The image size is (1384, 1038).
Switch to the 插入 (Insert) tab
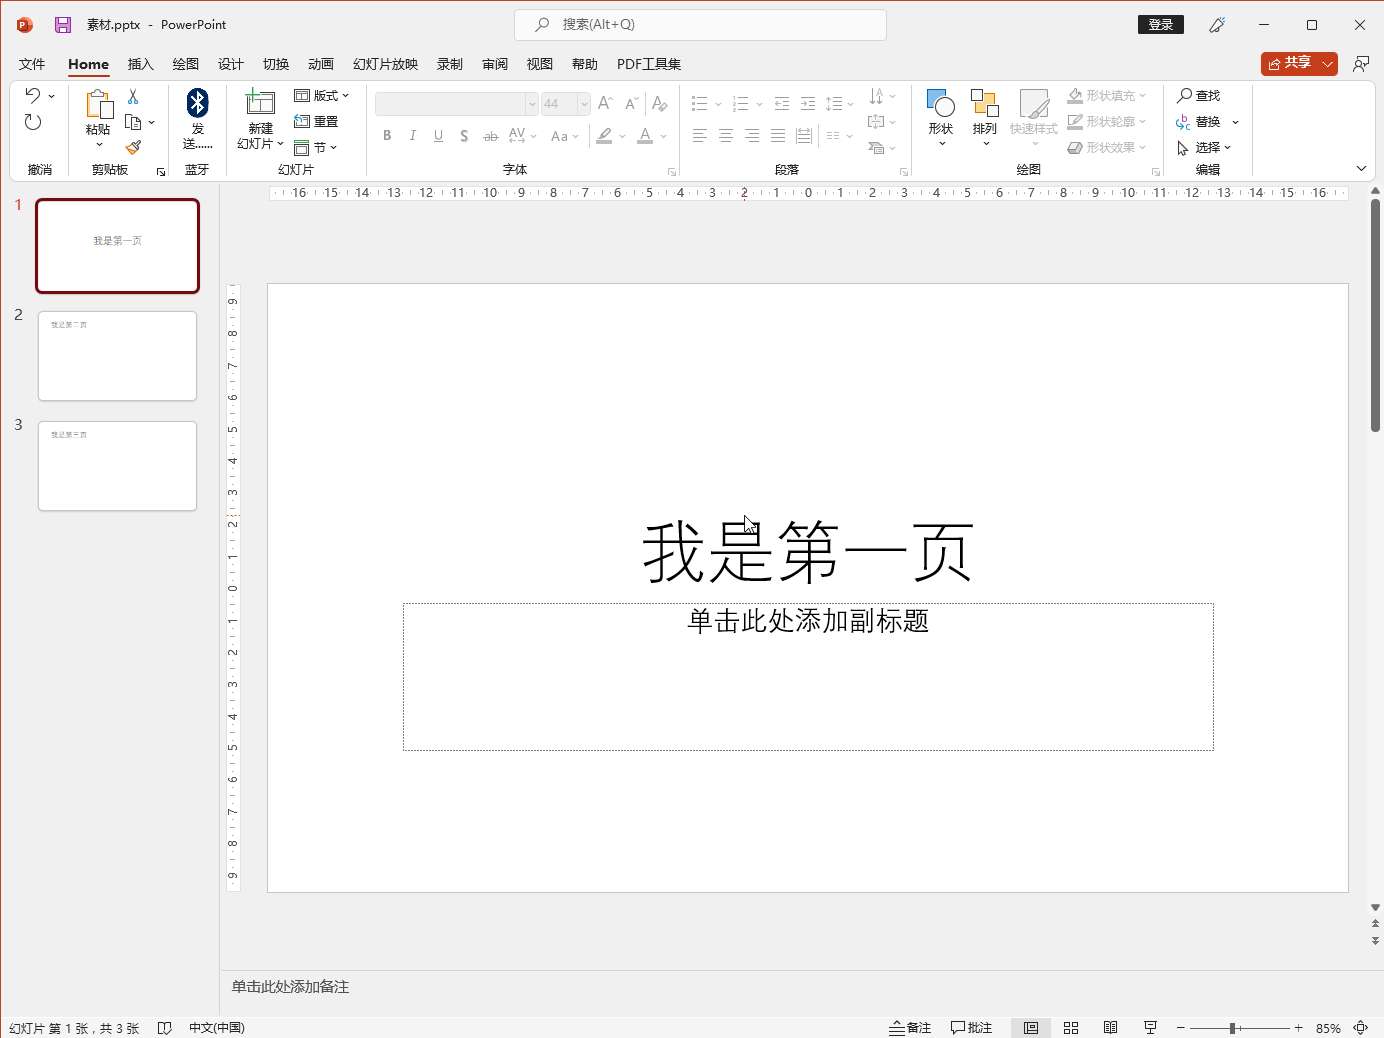(141, 64)
